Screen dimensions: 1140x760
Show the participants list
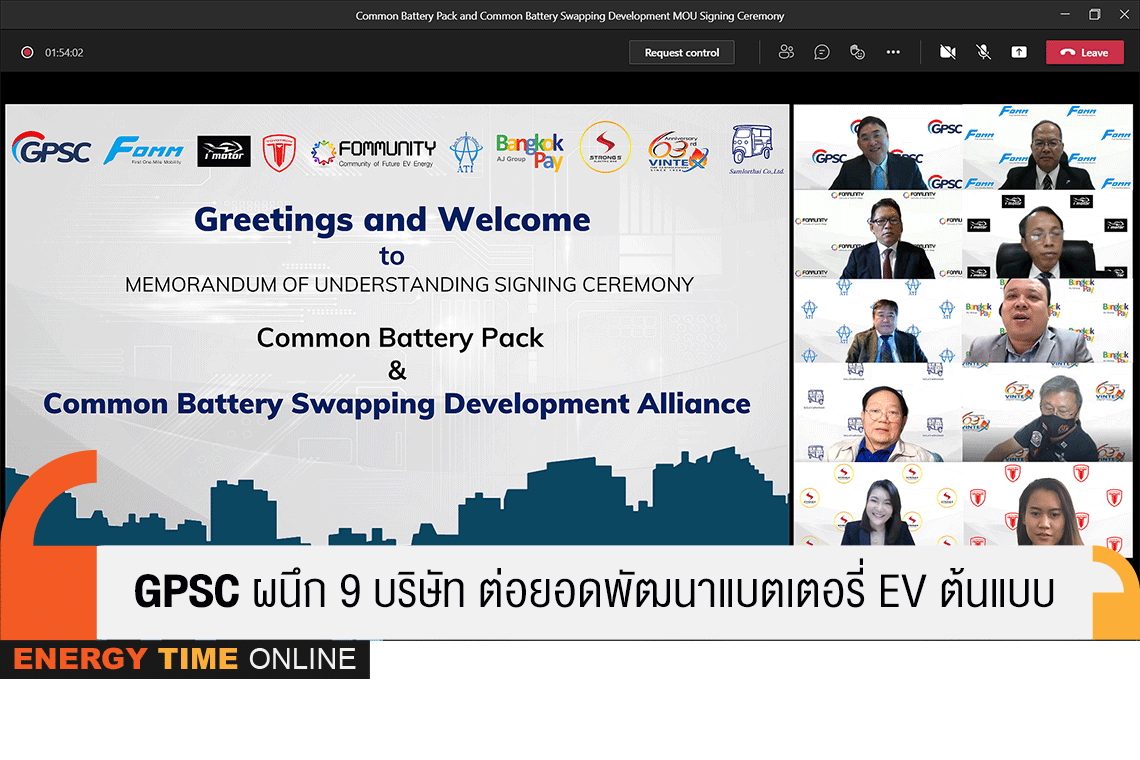(786, 52)
